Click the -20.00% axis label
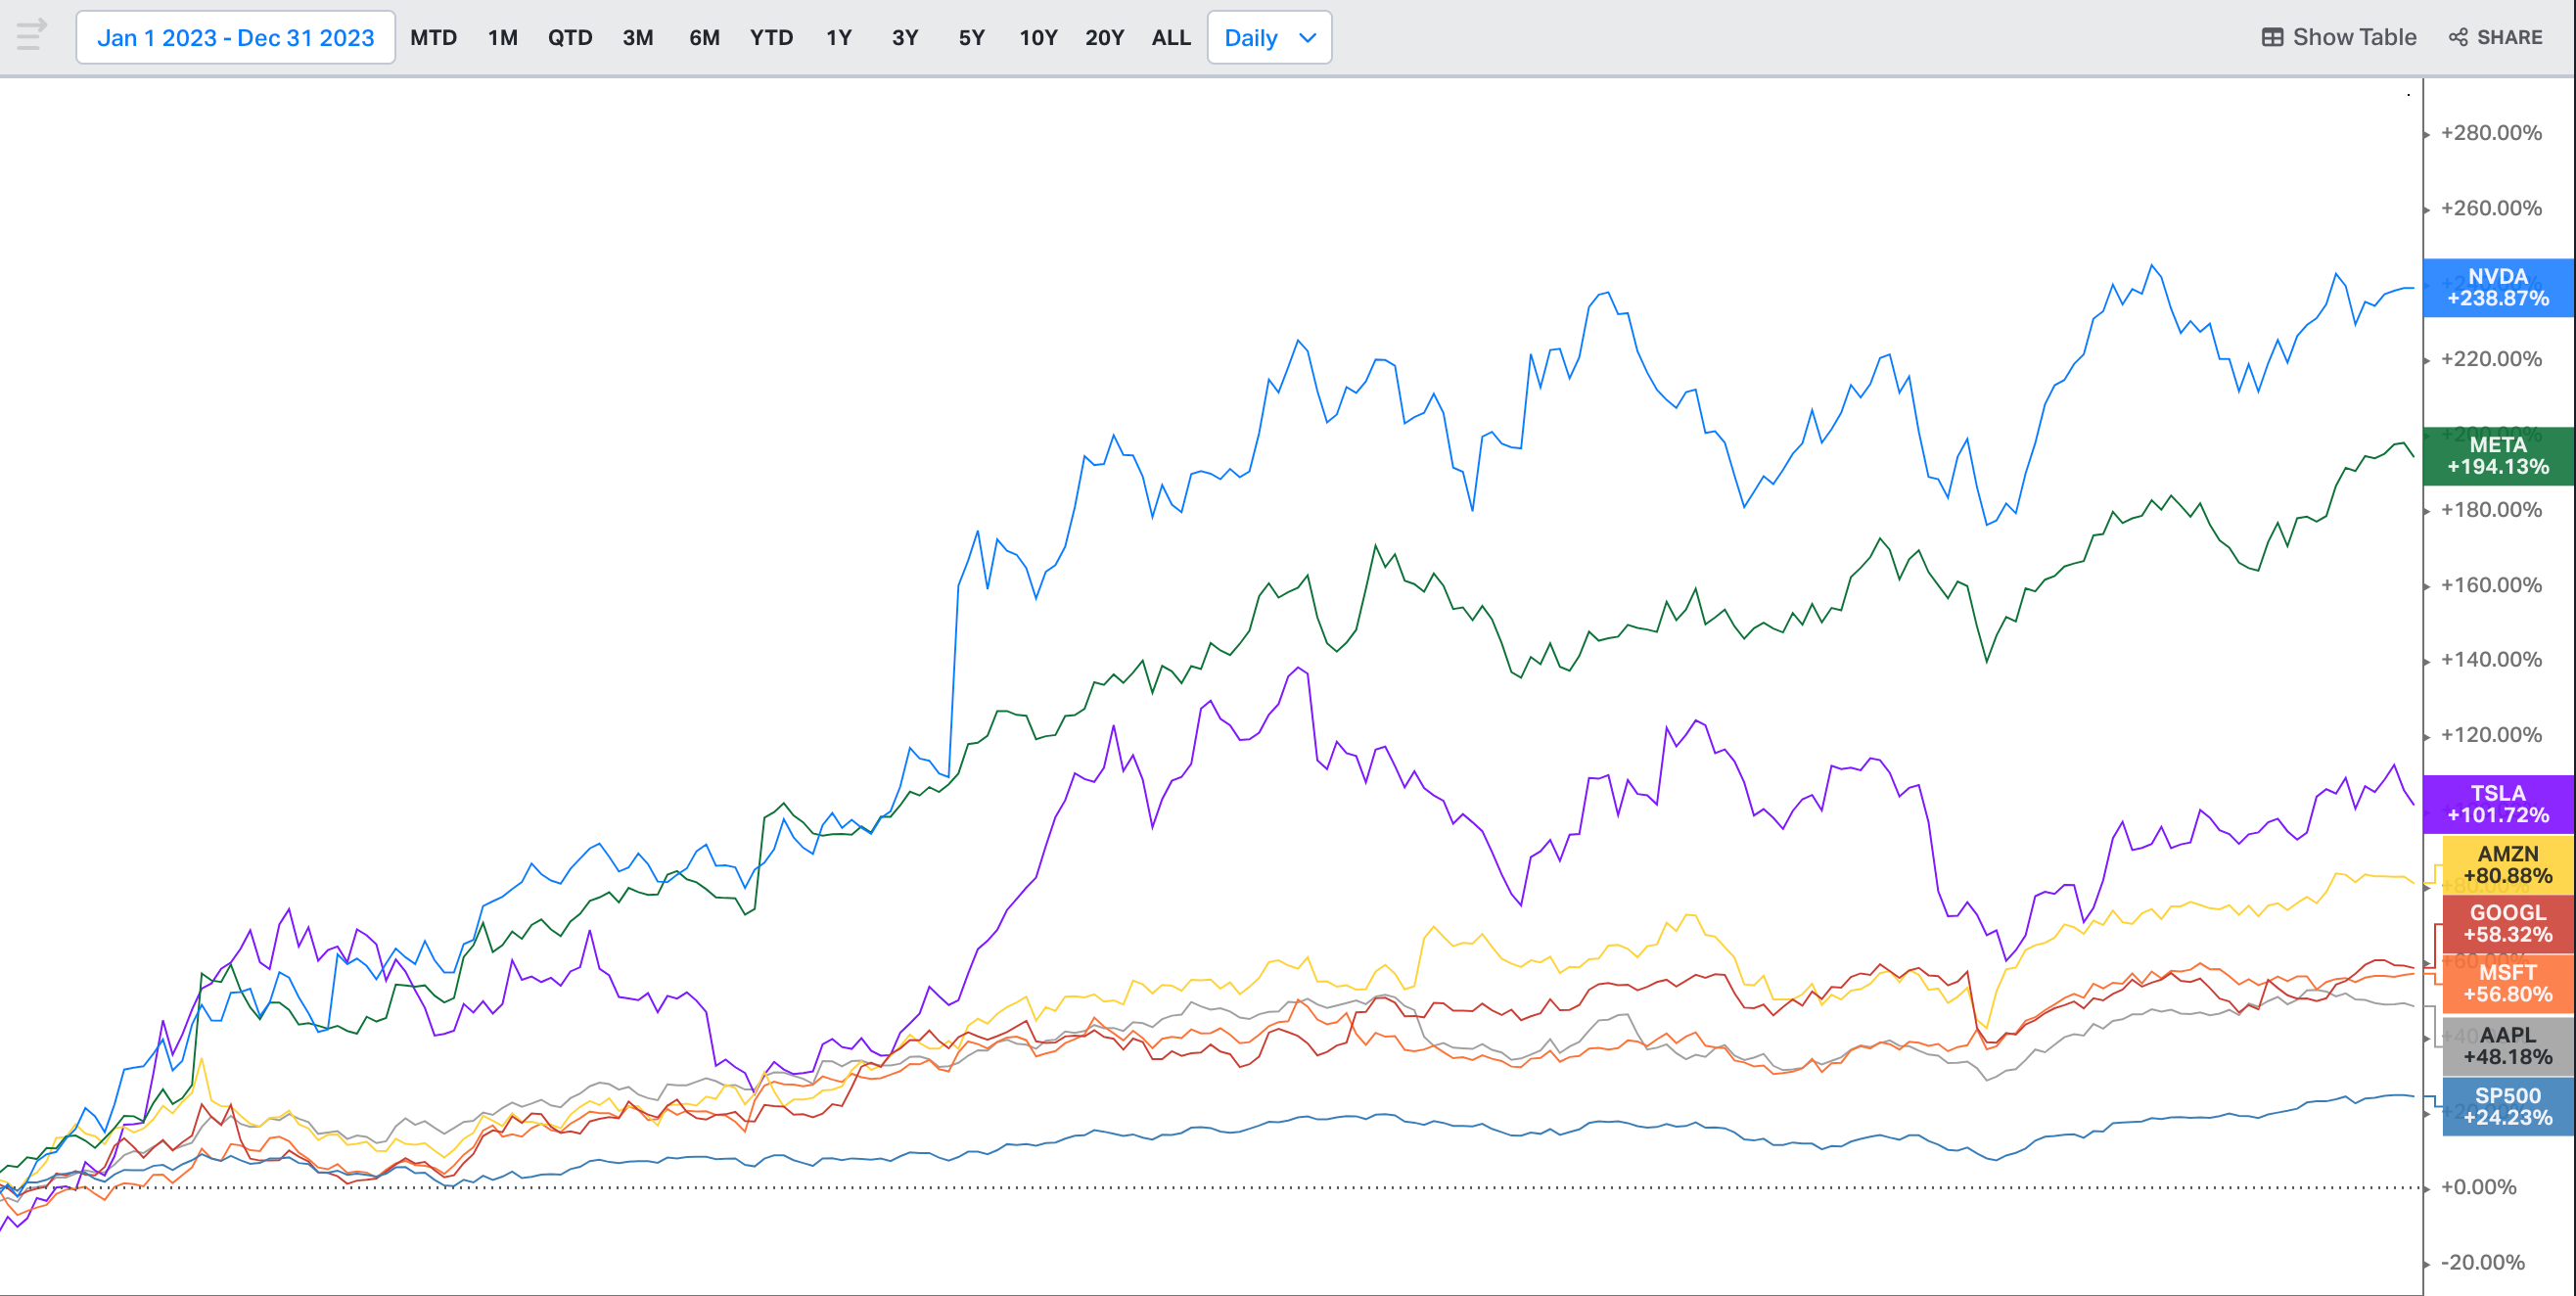Image resolution: width=2576 pixels, height=1296 pixels. [2482, 1262]
